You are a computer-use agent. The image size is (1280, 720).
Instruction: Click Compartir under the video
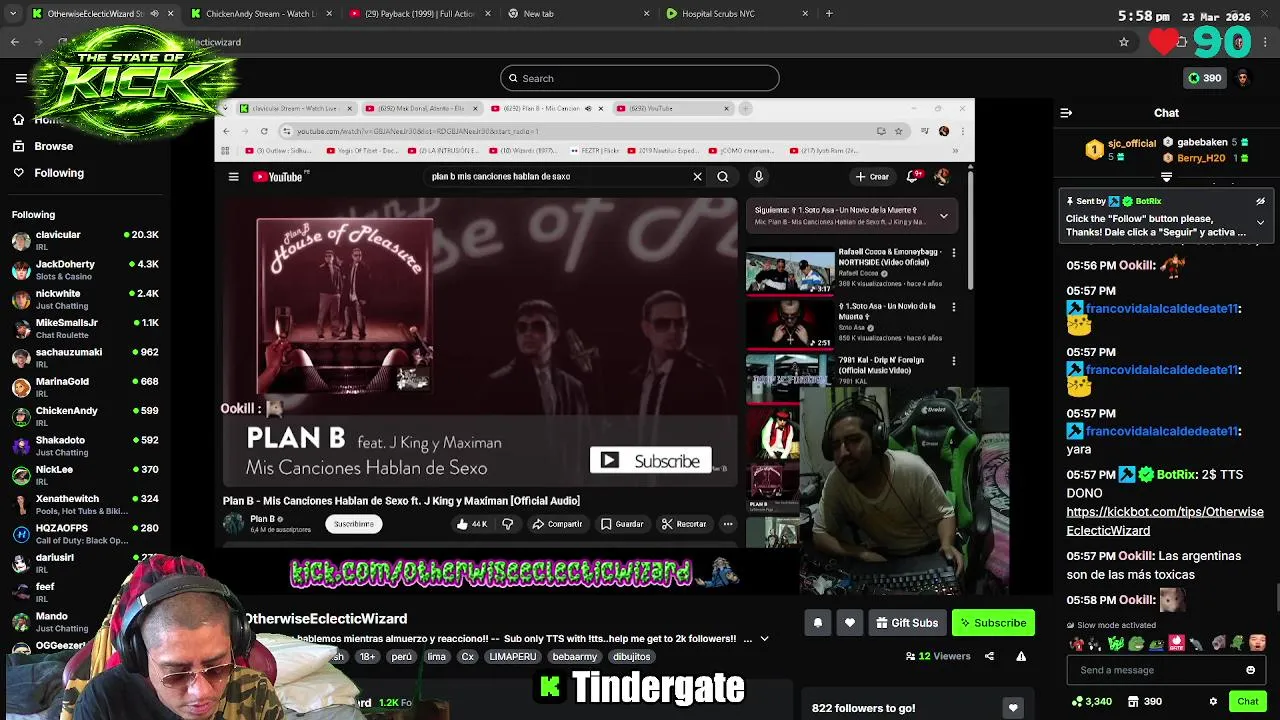557,524
